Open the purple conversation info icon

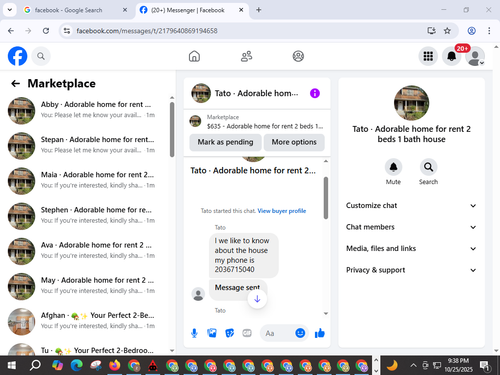(x=315, y=93)
